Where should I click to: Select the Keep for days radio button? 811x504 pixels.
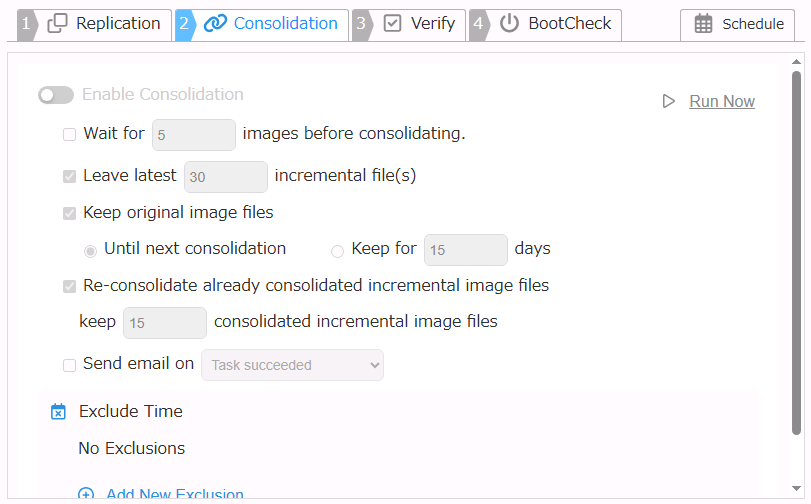pyautogui.click(x=337, y=251)
